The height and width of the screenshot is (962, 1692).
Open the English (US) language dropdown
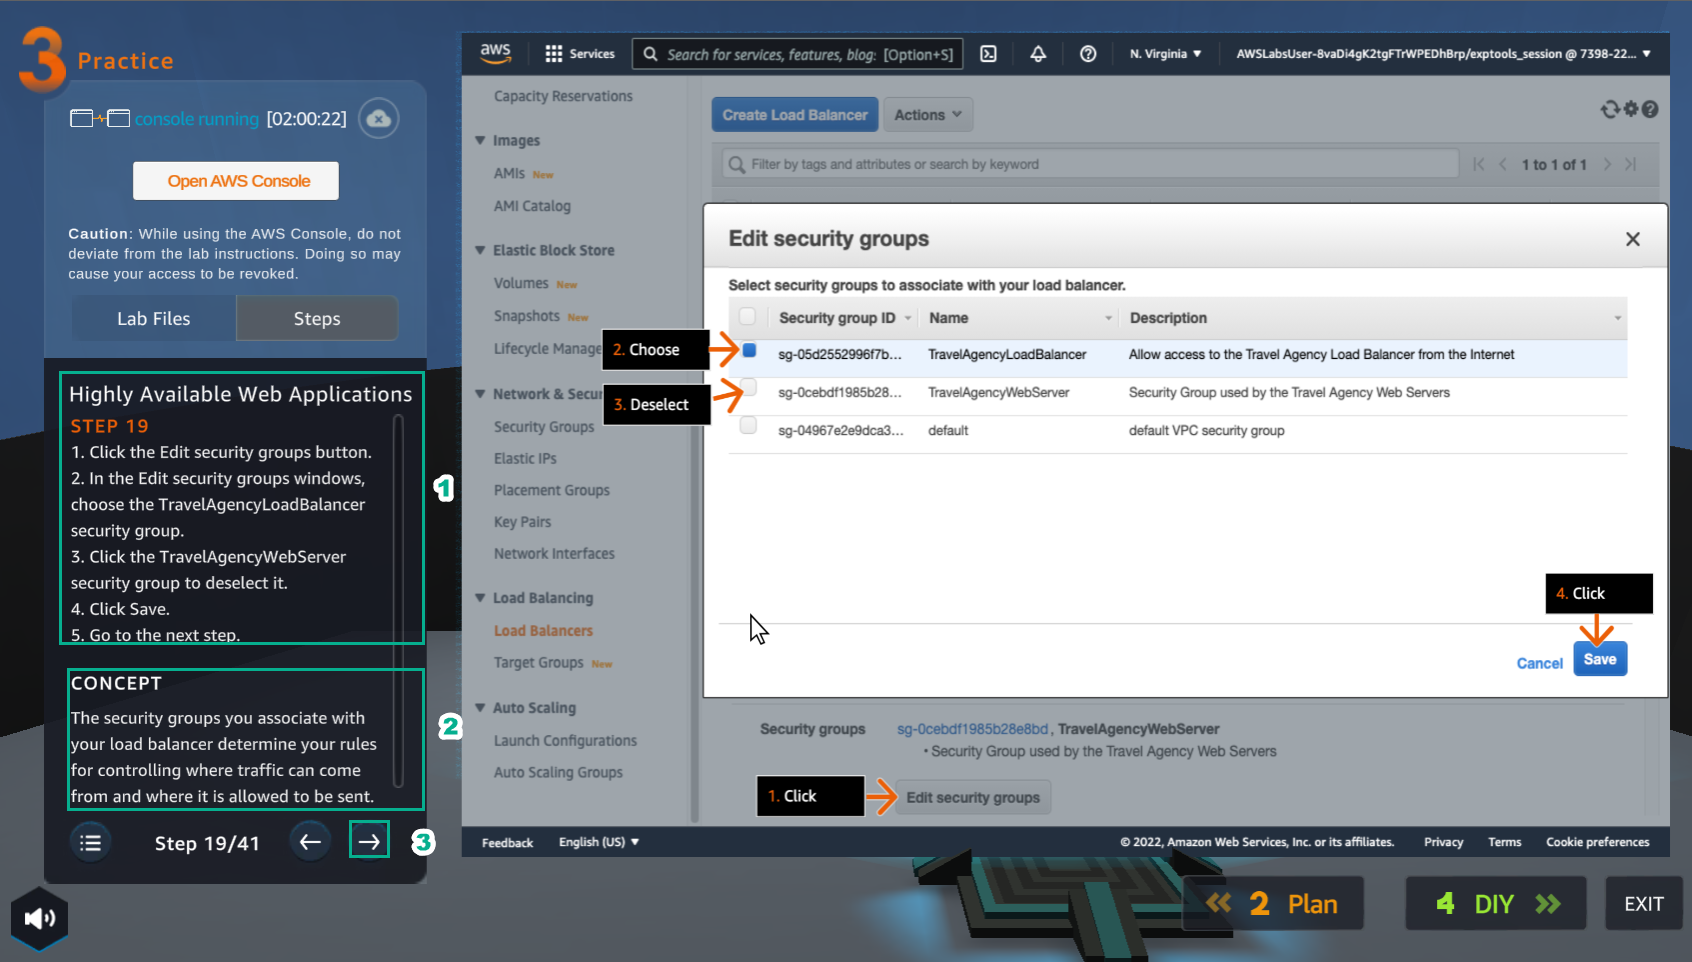598,842
